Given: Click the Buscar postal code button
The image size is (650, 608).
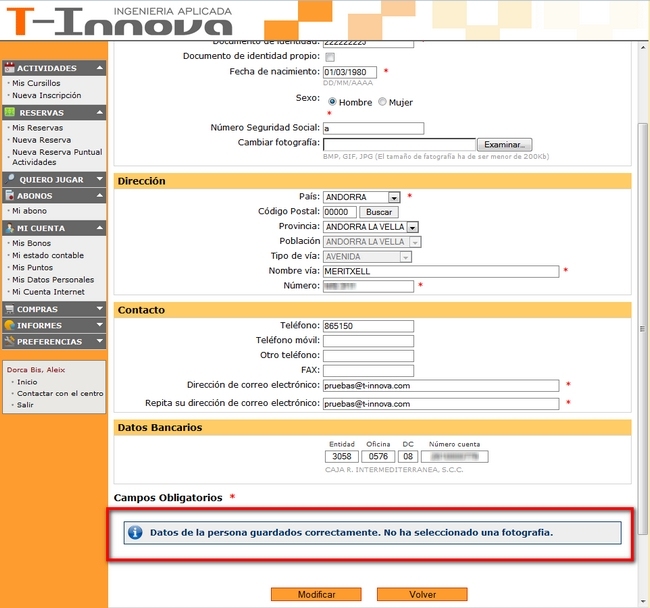Looking at the screenshot, I should (x=379, y=212).
